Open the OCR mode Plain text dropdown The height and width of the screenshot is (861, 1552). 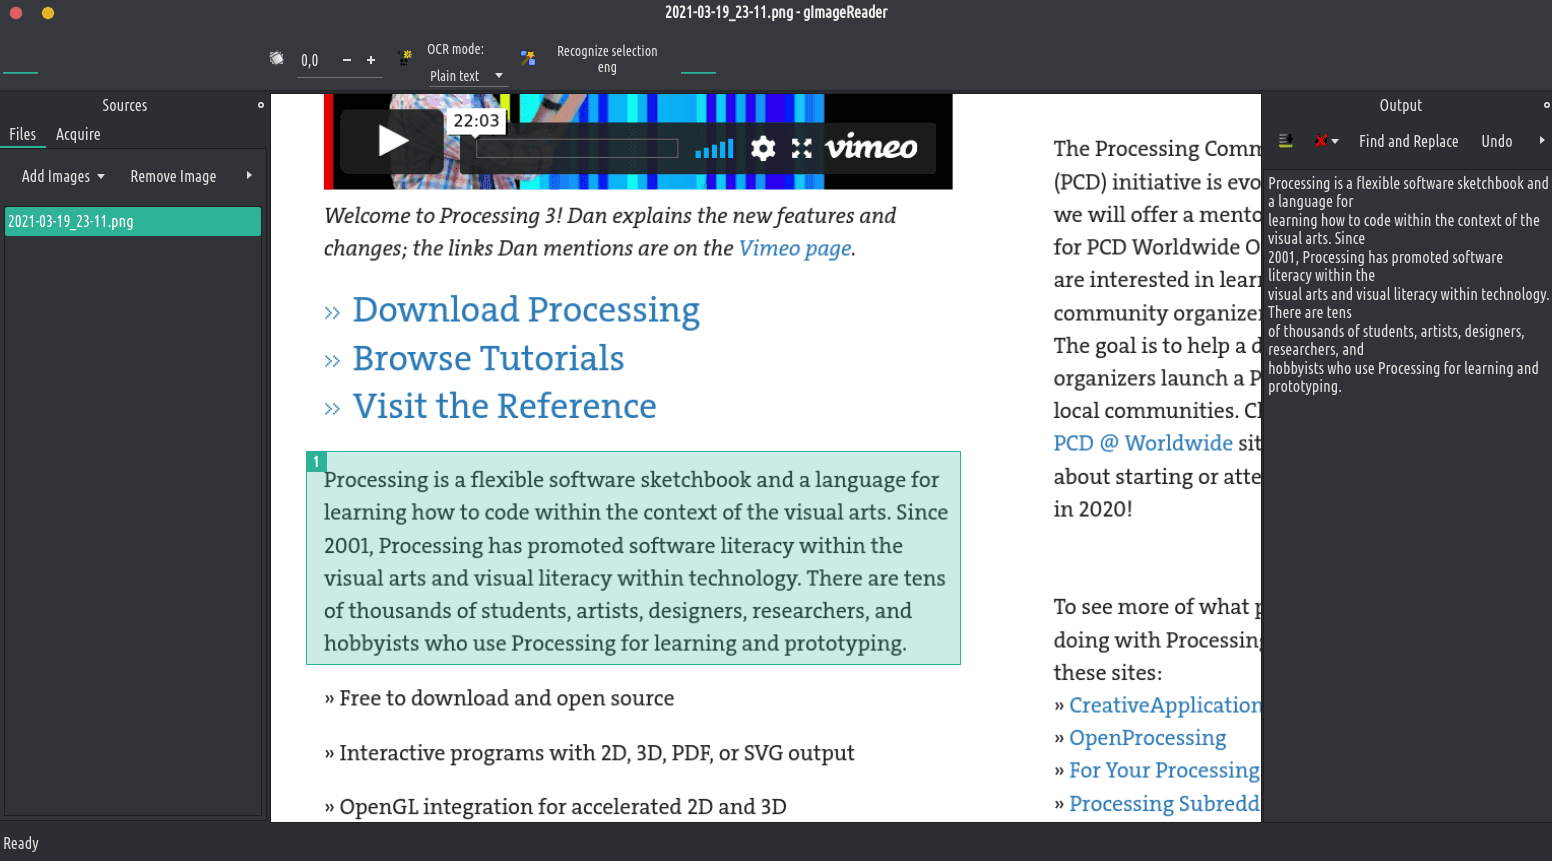point(466,76)
